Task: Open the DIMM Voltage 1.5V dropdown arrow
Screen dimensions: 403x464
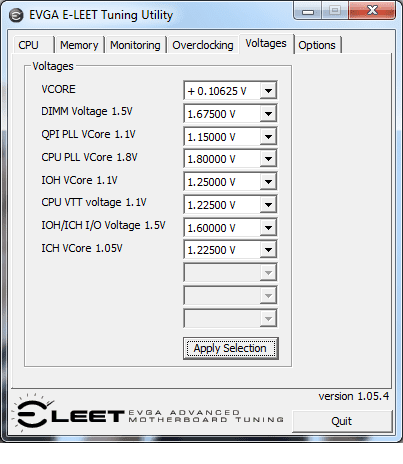Action: pyautogui.click(x=268, y=114)
